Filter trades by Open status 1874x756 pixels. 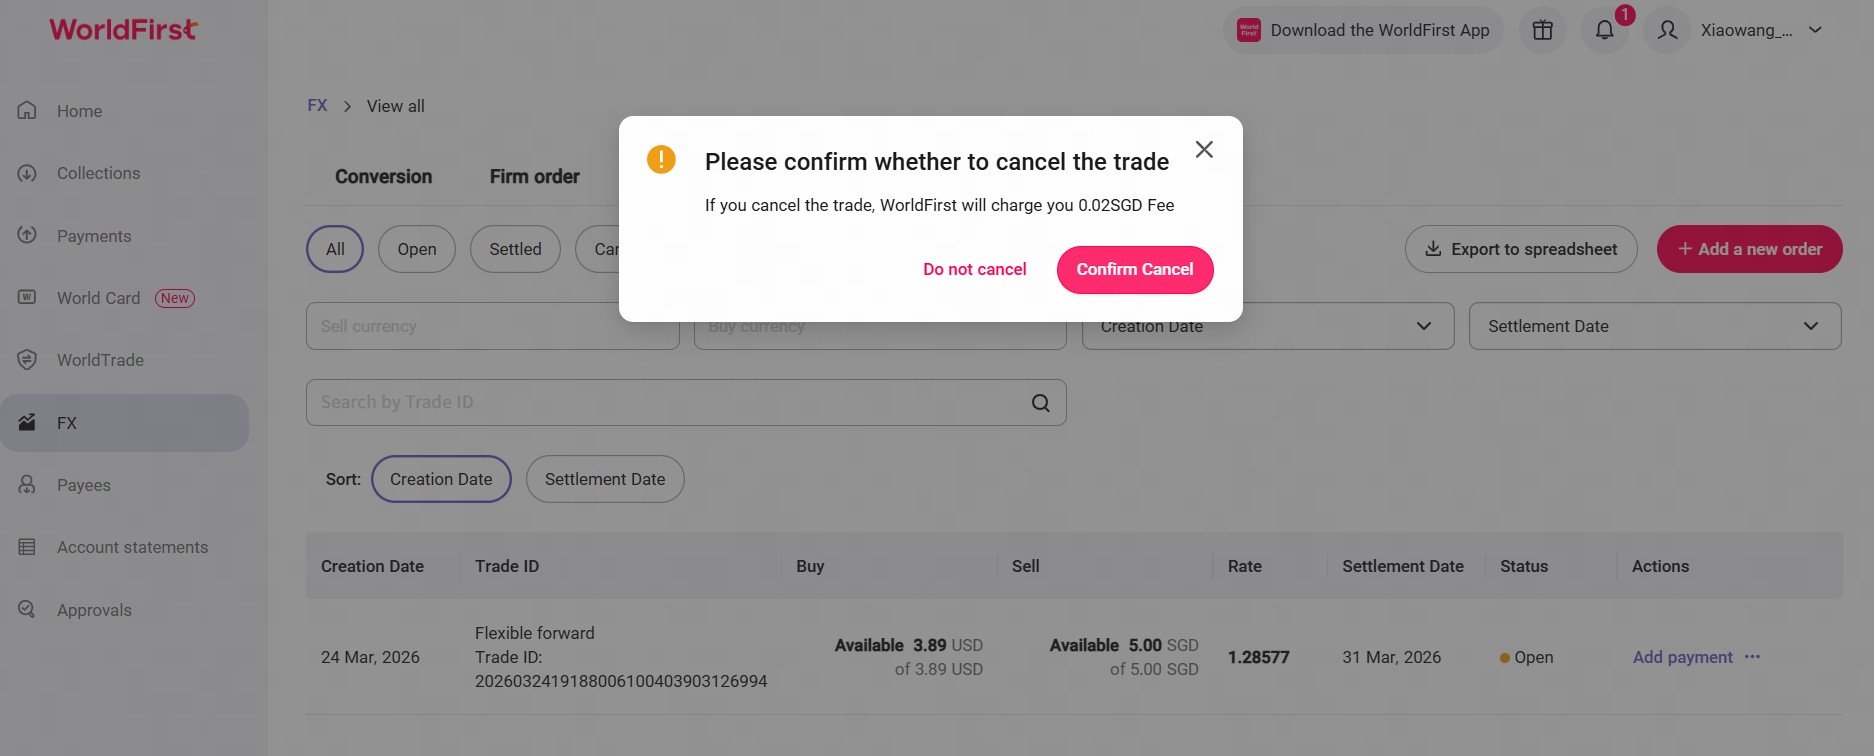click(x=416, y=249)
